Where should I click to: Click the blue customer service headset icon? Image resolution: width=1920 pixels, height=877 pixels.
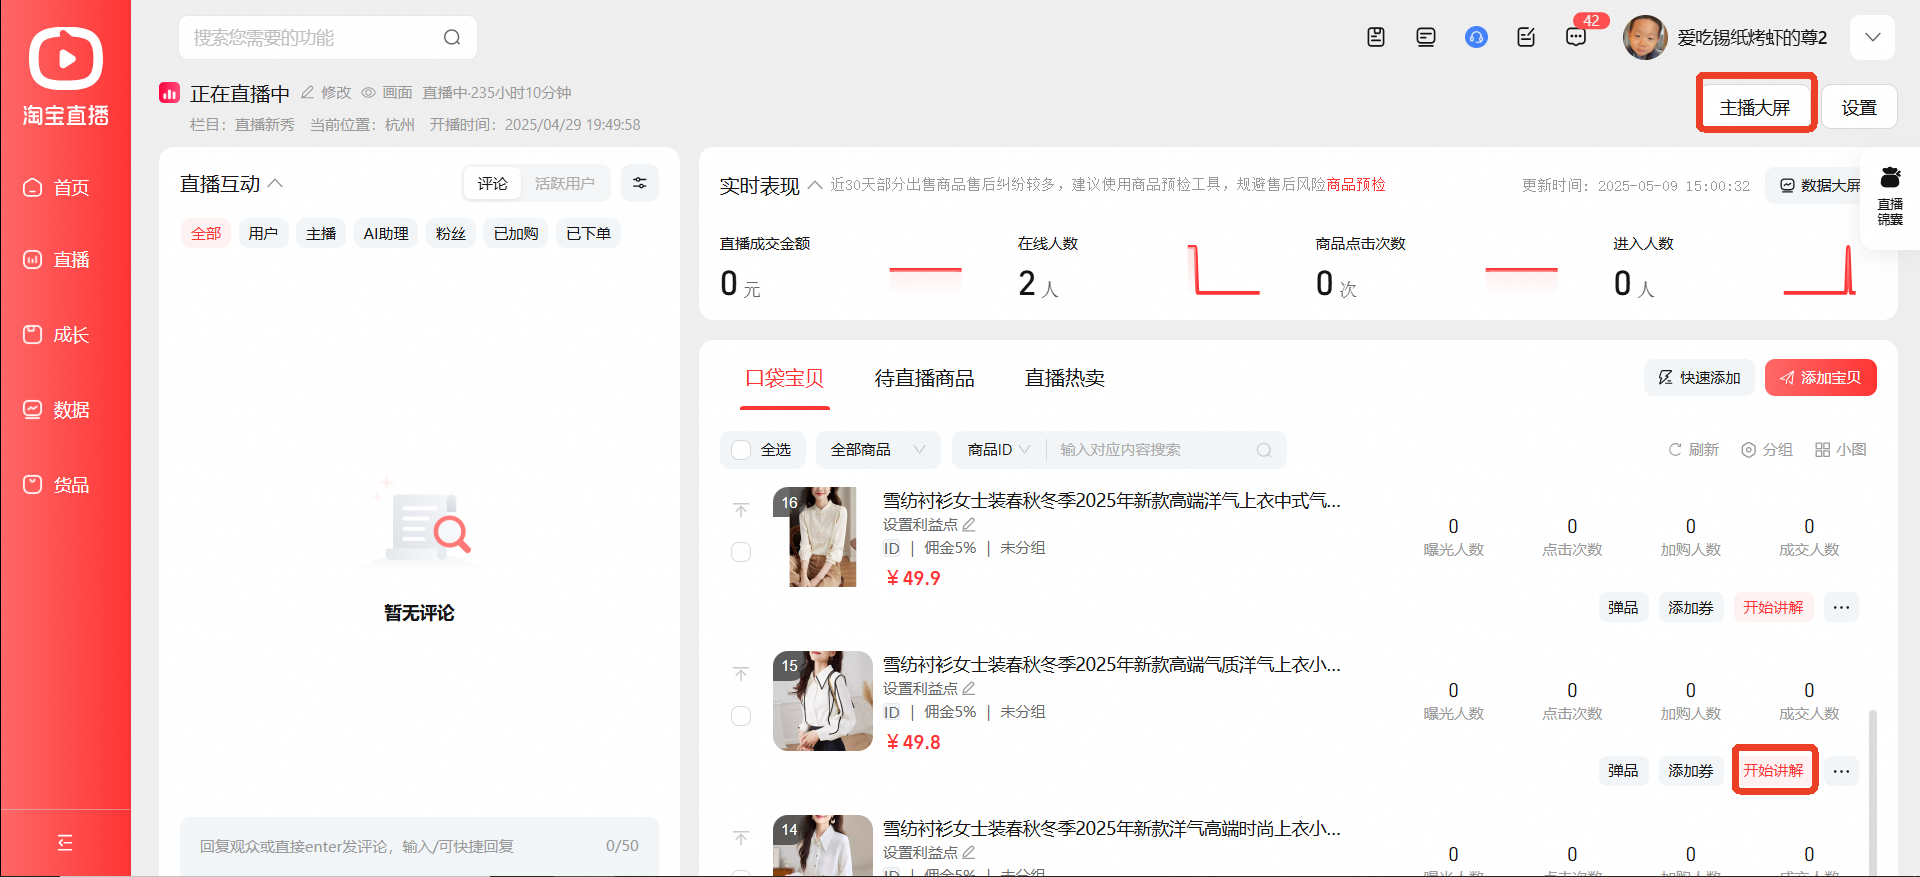[x=1476, y=37]
